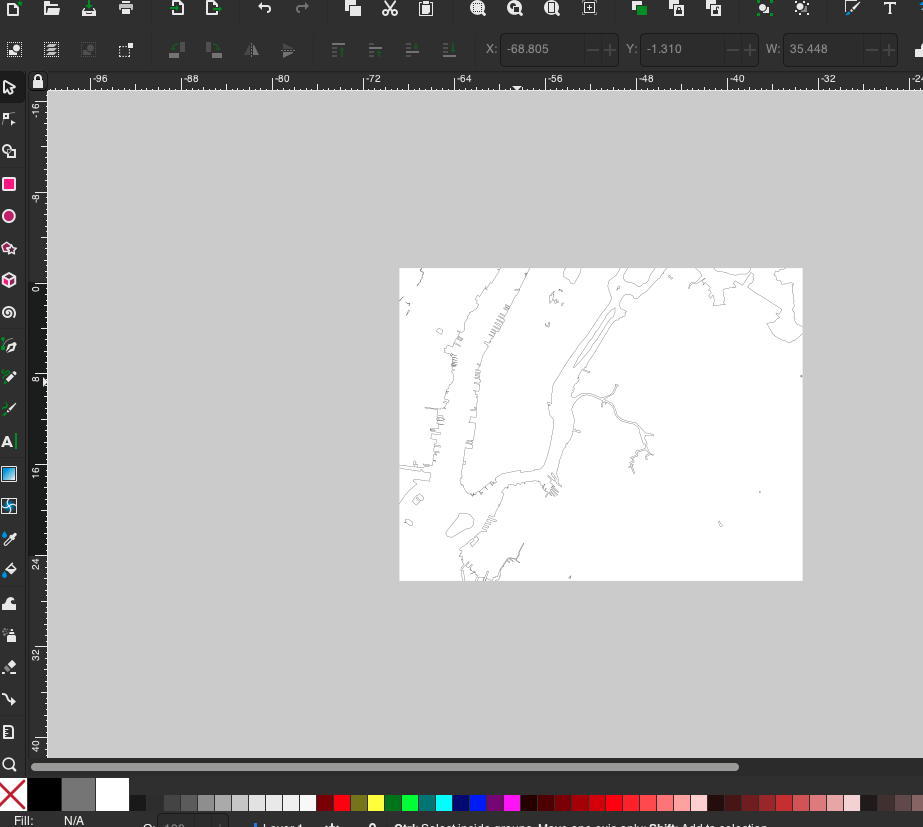Select all objects with the Select All icon
923x827 pixels.
coord(14,50)
